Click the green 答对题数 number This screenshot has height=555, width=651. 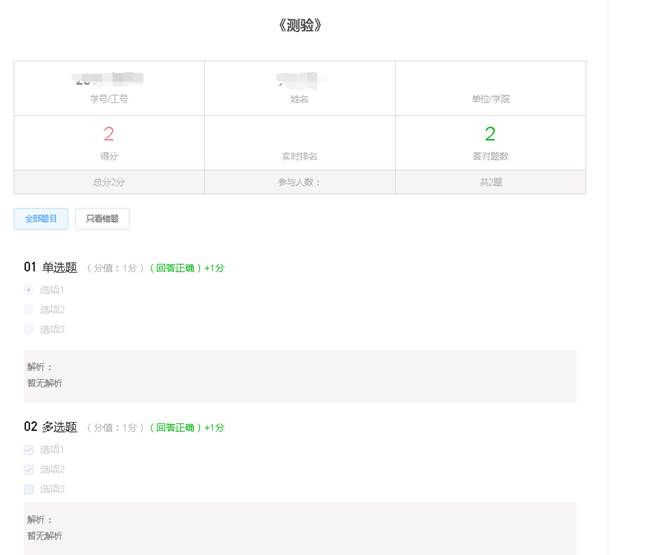tap(490, 134)
